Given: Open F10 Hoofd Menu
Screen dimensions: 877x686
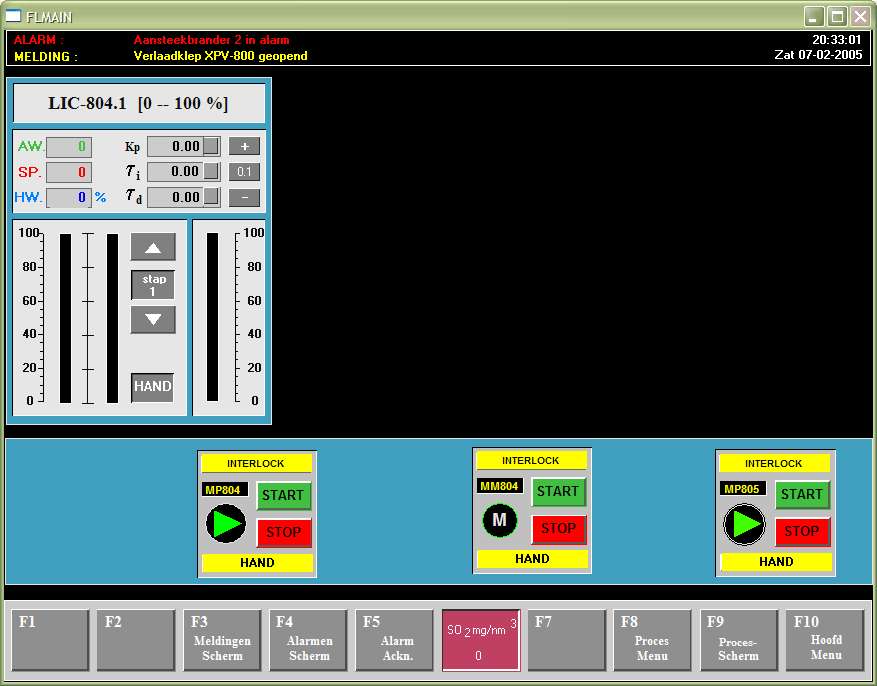Looking at the screenshot, I should 825,640.
